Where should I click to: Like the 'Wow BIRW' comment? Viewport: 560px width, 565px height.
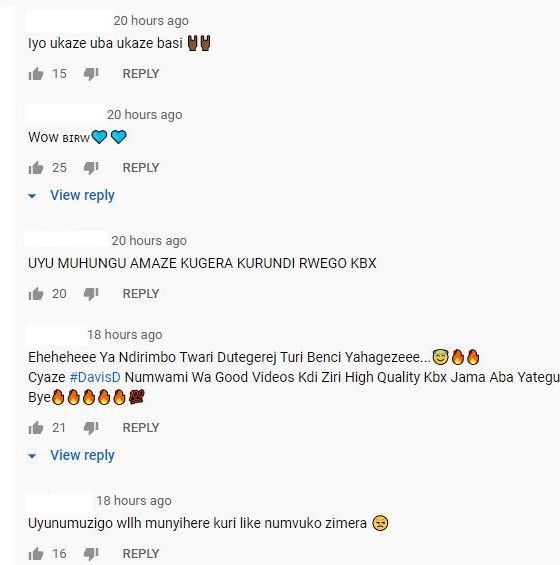[x=36, y=168]
